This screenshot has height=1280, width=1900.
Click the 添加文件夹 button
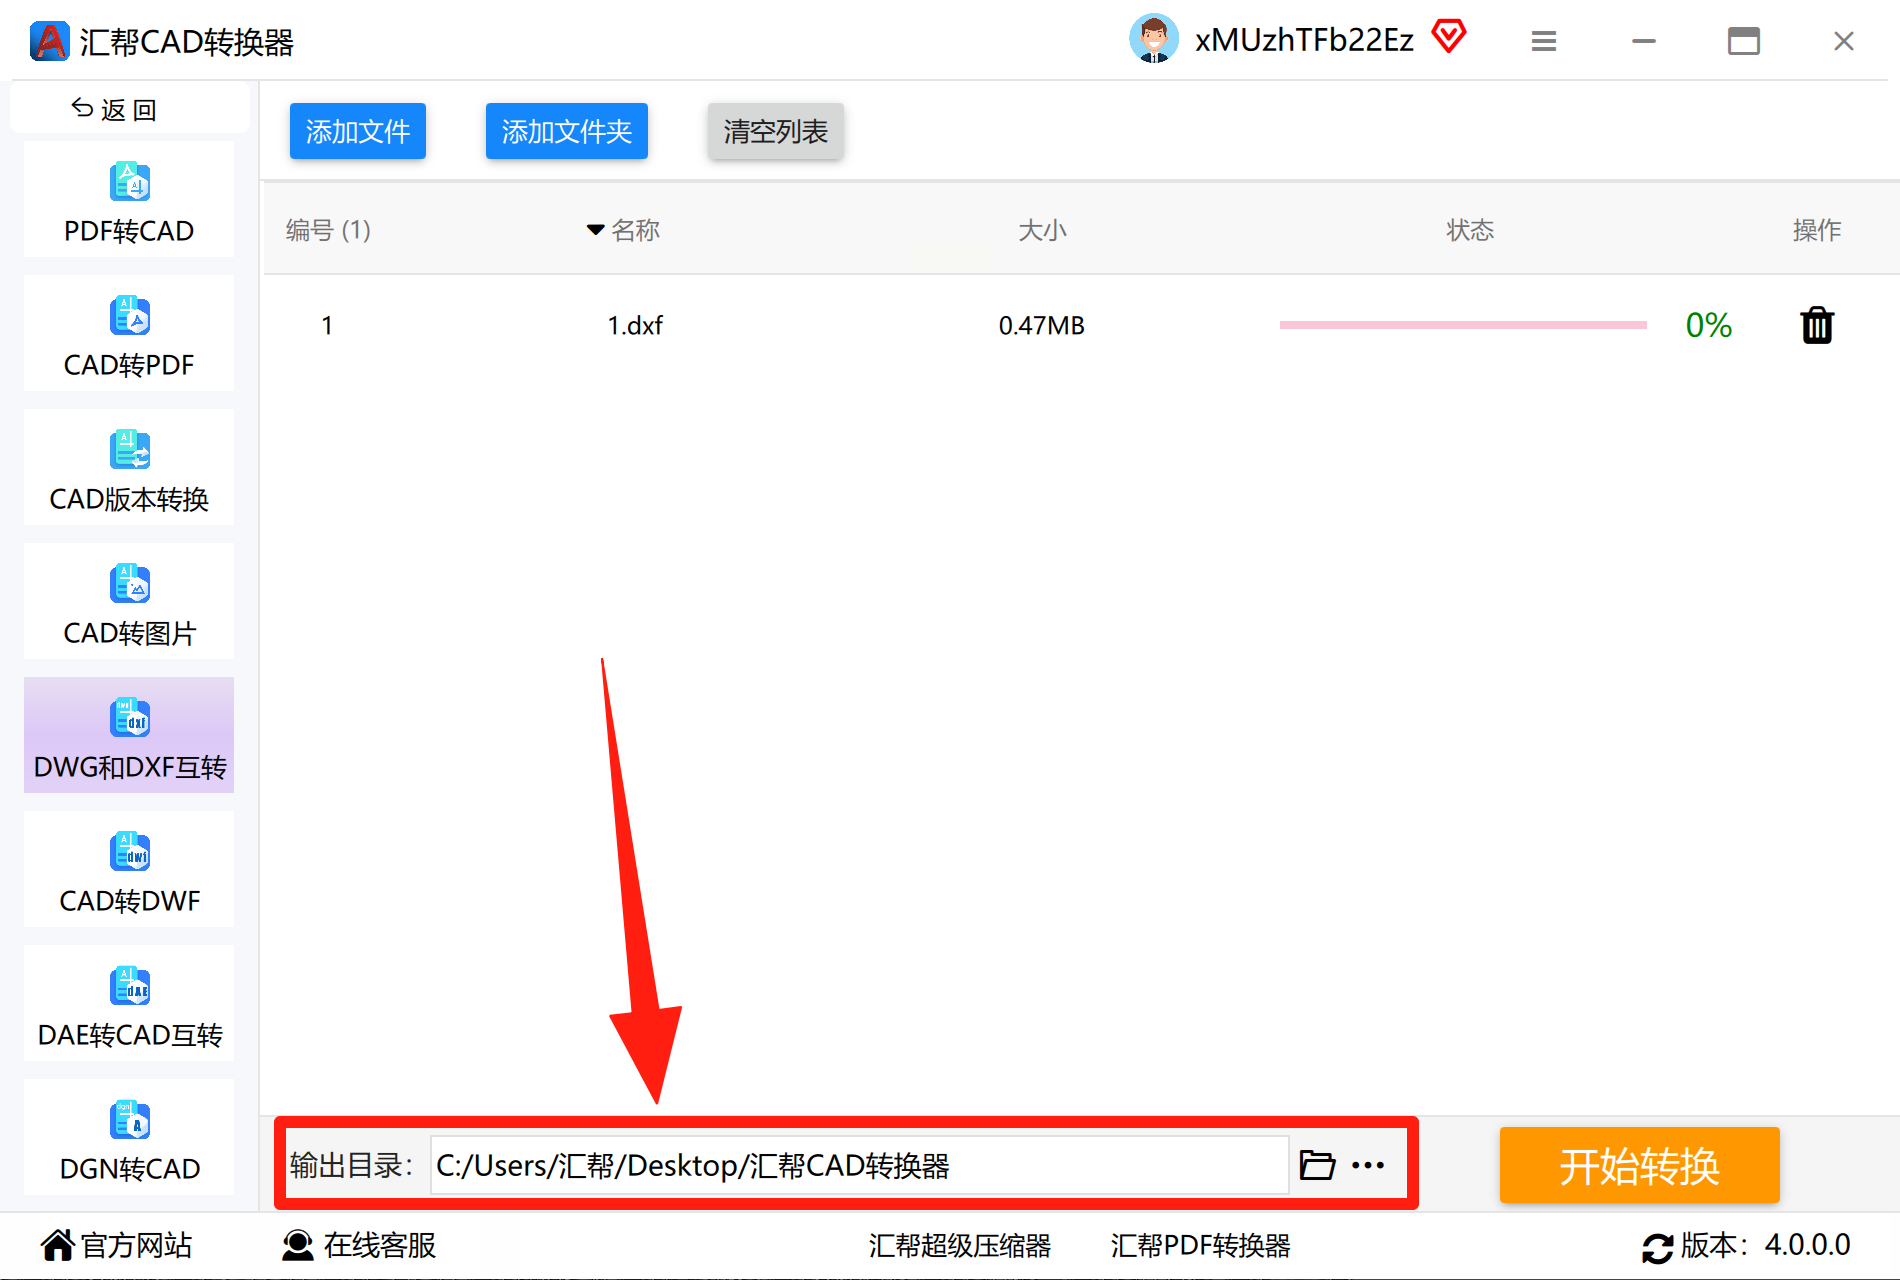click(567, 131)
